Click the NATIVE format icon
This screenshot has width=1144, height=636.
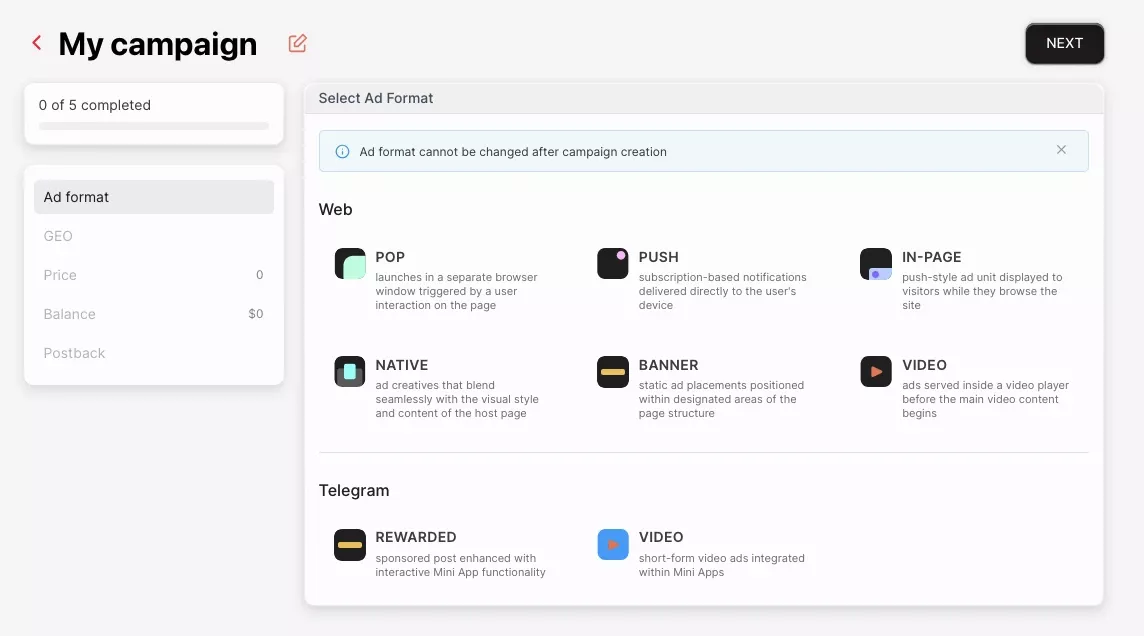coord(350,371)
